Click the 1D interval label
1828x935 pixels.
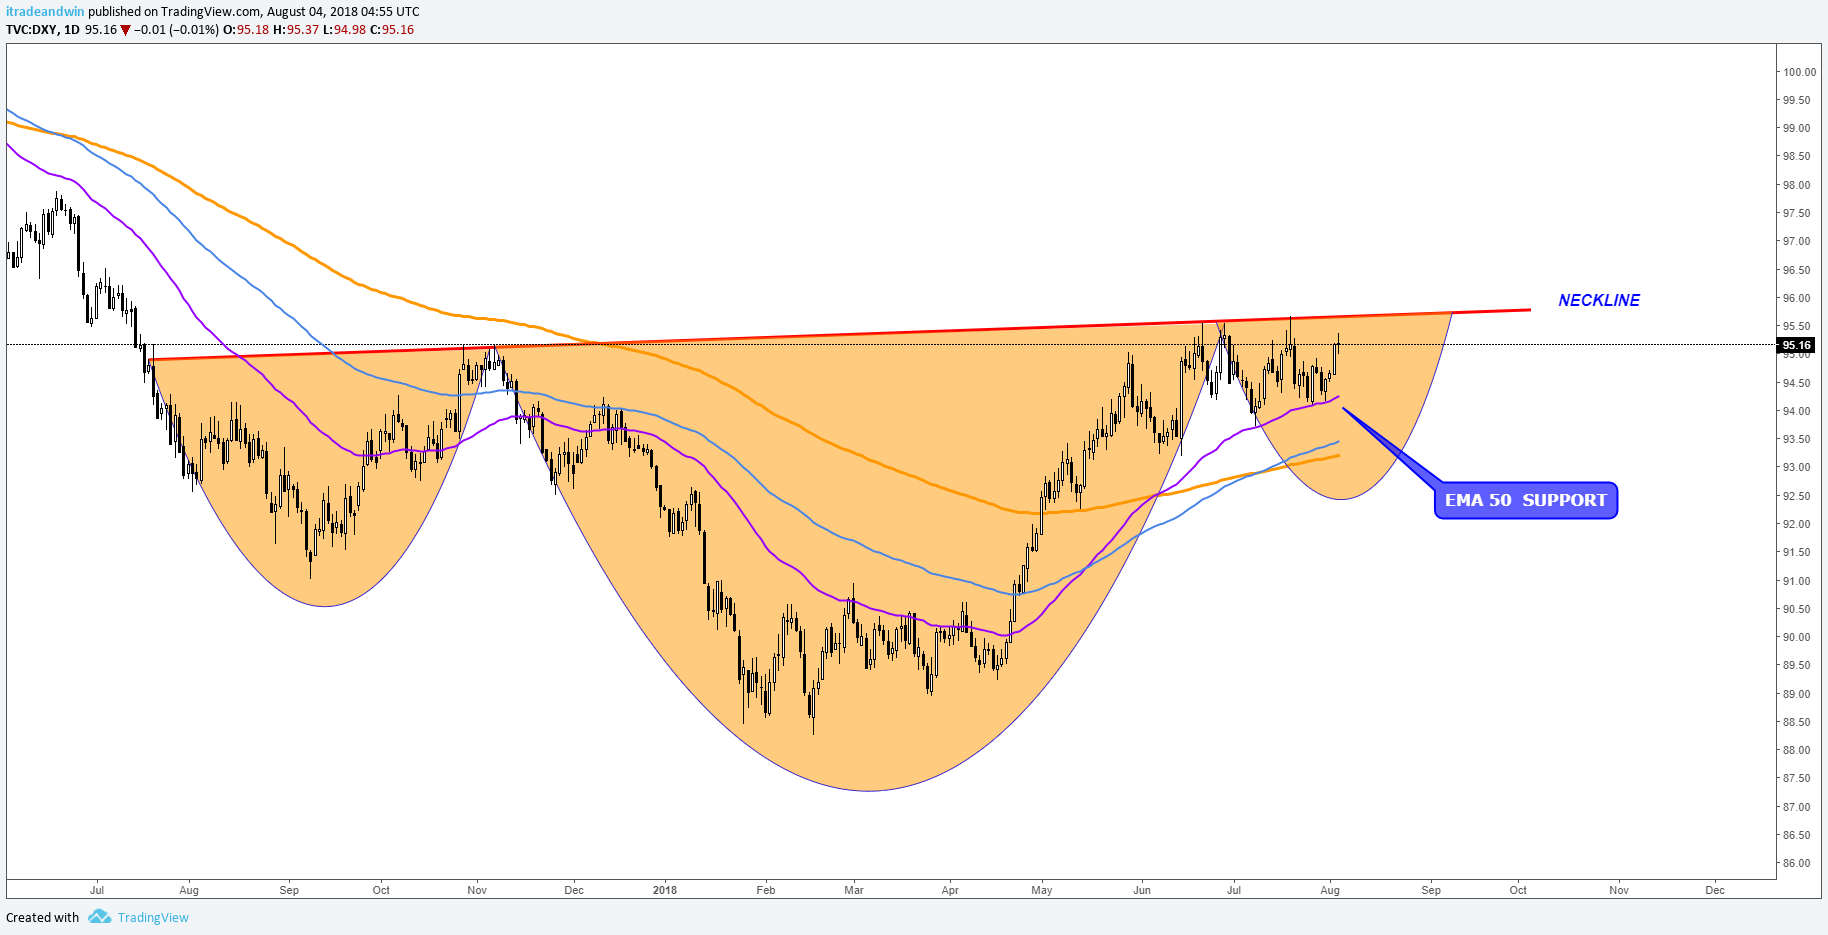(71, 30)
